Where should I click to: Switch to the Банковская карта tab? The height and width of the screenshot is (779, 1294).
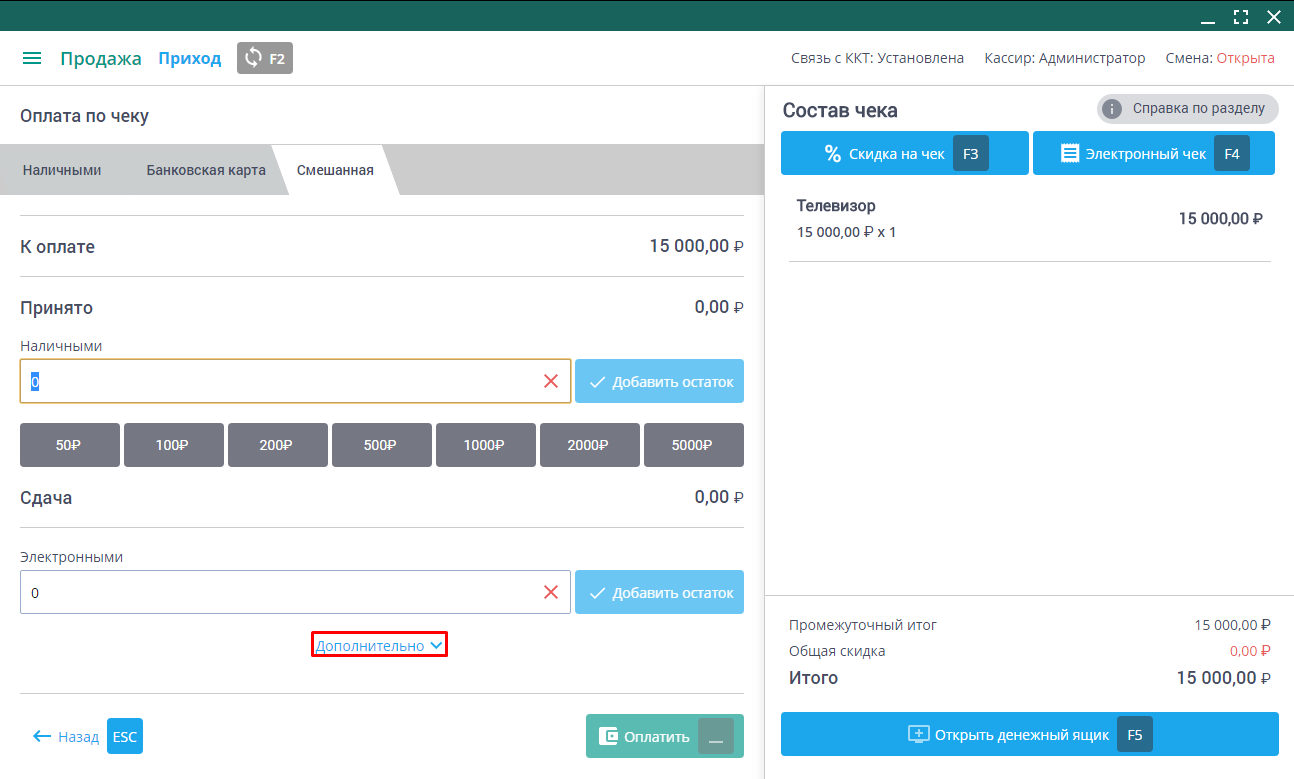(x=206, y=170)
